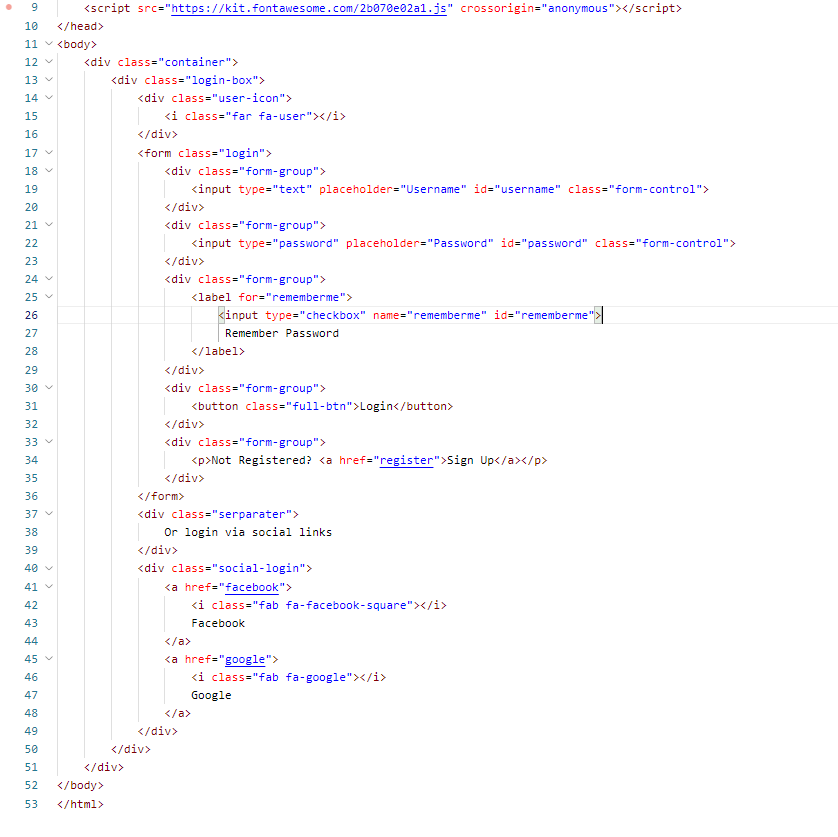
Task: Click the placeholder "Username" value
Action: pos(433,189)
